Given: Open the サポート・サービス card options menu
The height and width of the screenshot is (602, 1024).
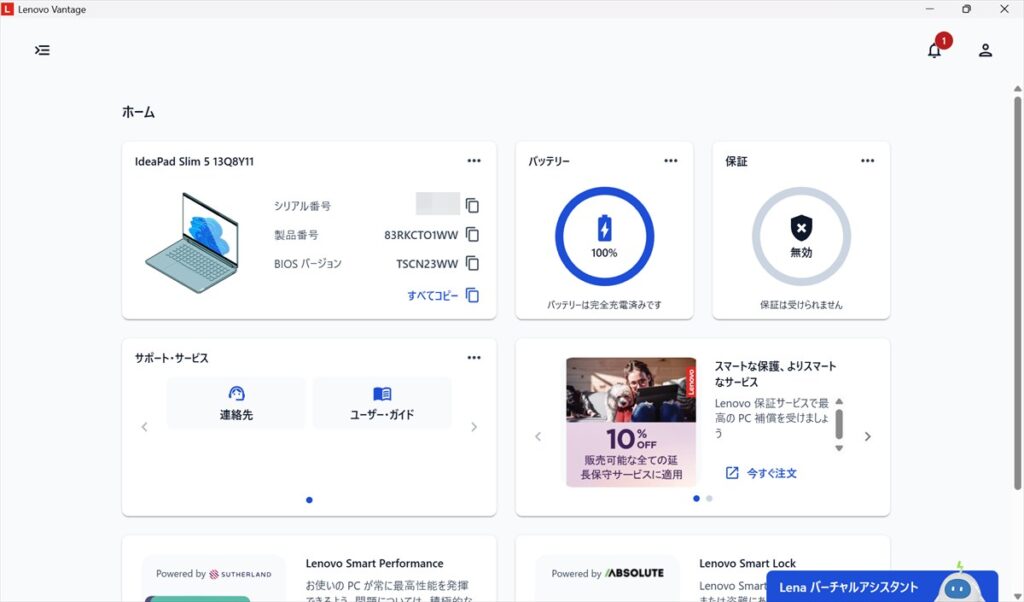Looking at the screenshot, I should tap(474, 358).
